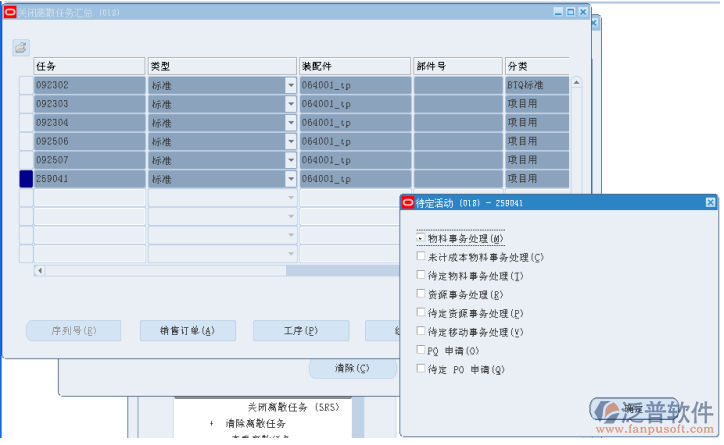Click the folder tools icon in toolbar
Image resolution: width=724 pixels, height=445 pixels.
pyautogui.click(x=21, y=47)
